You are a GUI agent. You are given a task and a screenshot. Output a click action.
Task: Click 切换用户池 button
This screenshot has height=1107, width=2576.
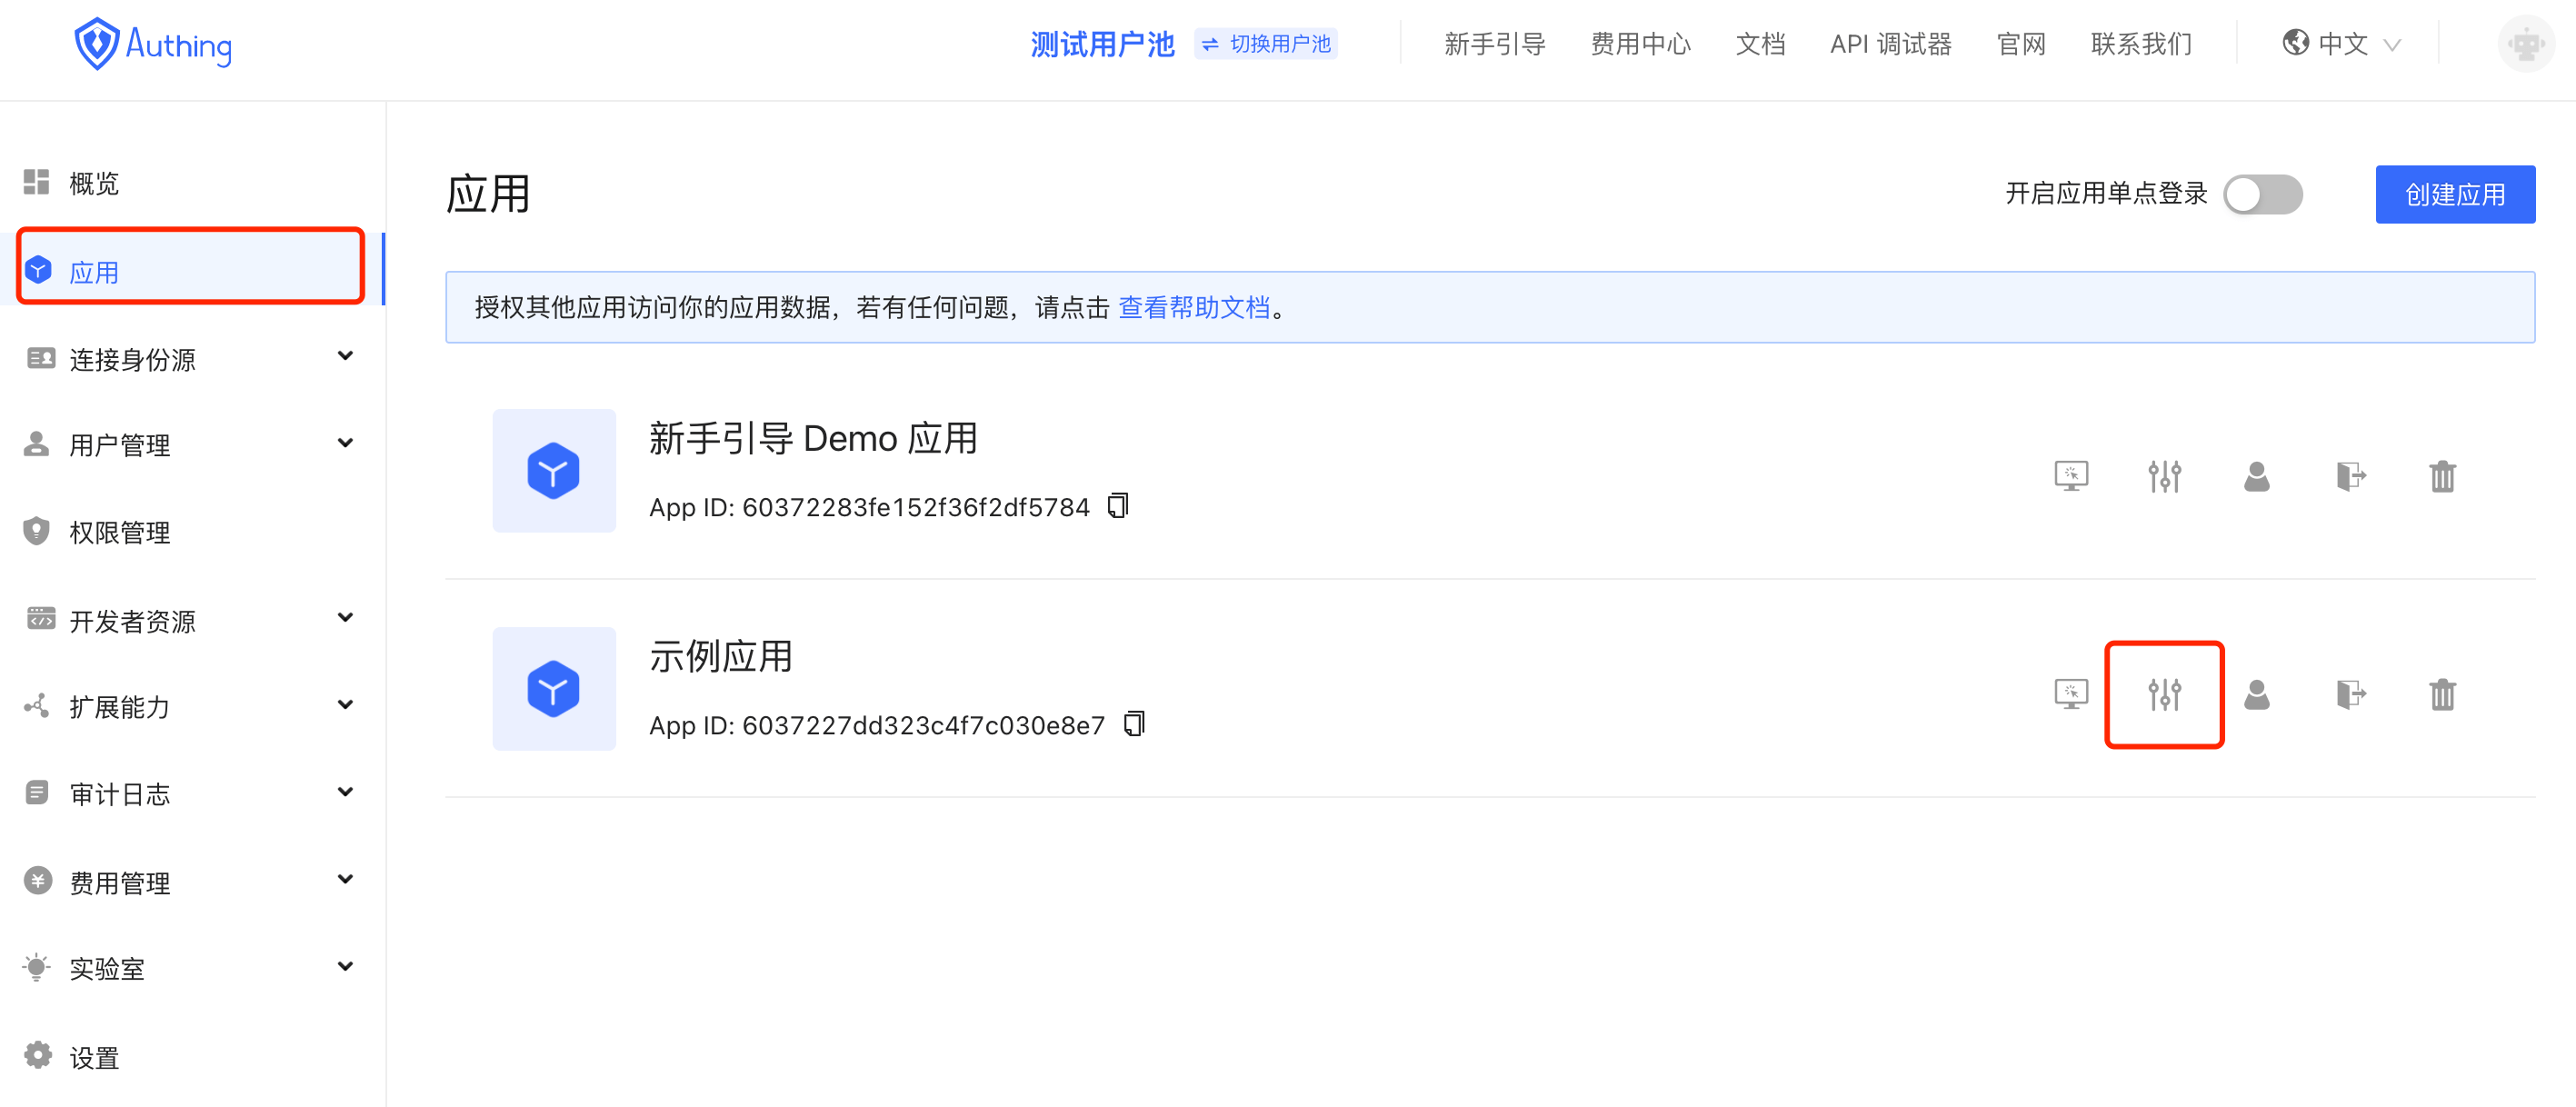1266,44
